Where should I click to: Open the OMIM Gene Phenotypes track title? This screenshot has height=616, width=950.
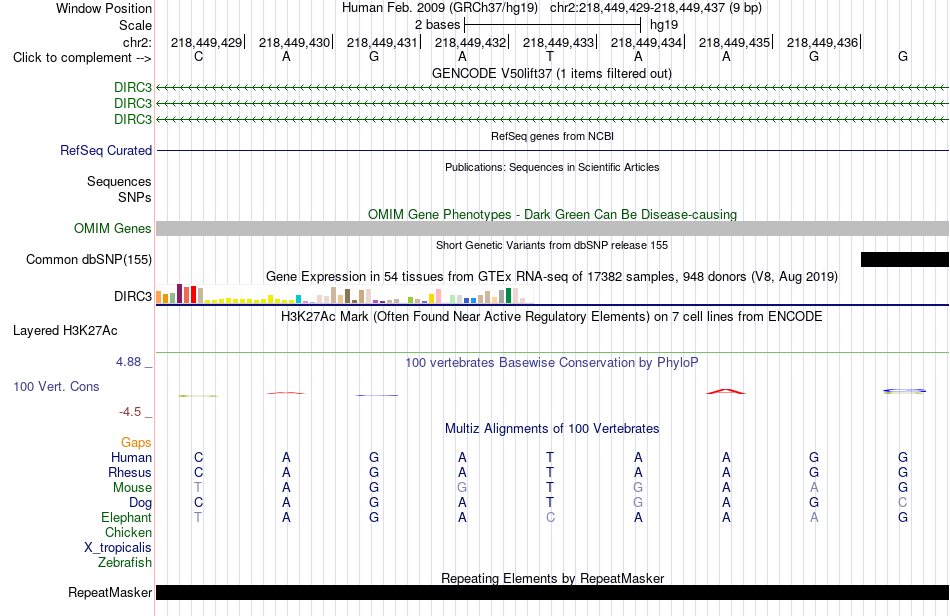[x=552, y=214]
